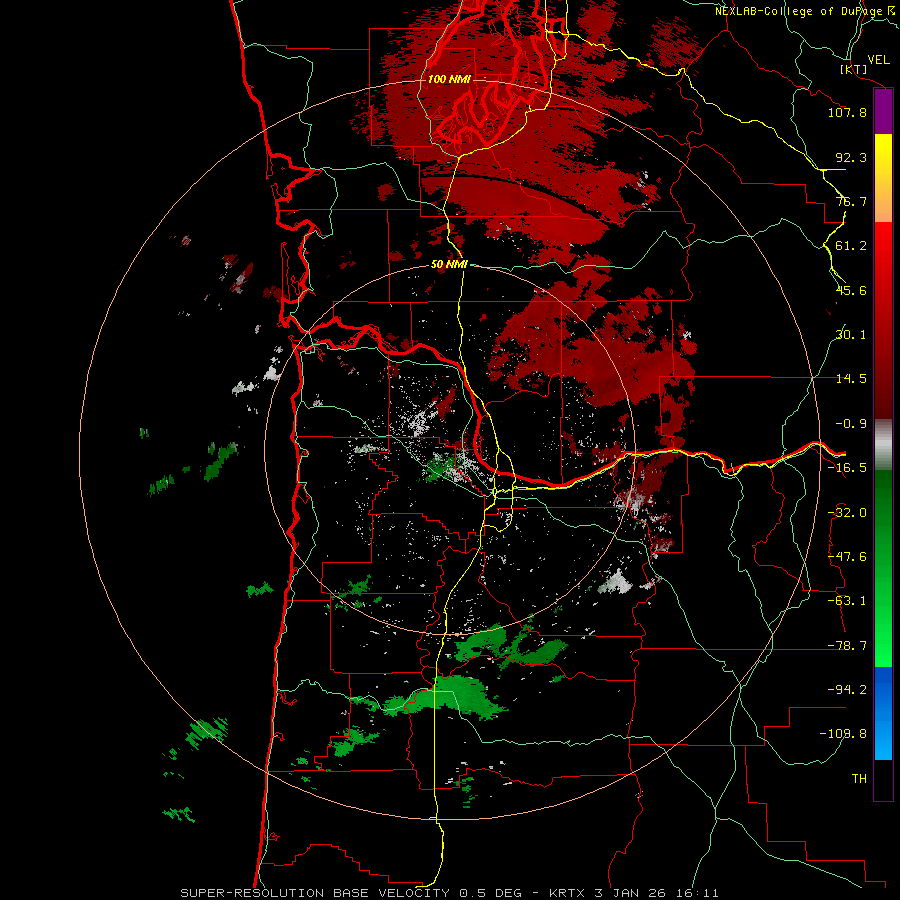Click the purple segment of color bar
900x900 pixels.
pyautogui.click(x=883, y=112)
